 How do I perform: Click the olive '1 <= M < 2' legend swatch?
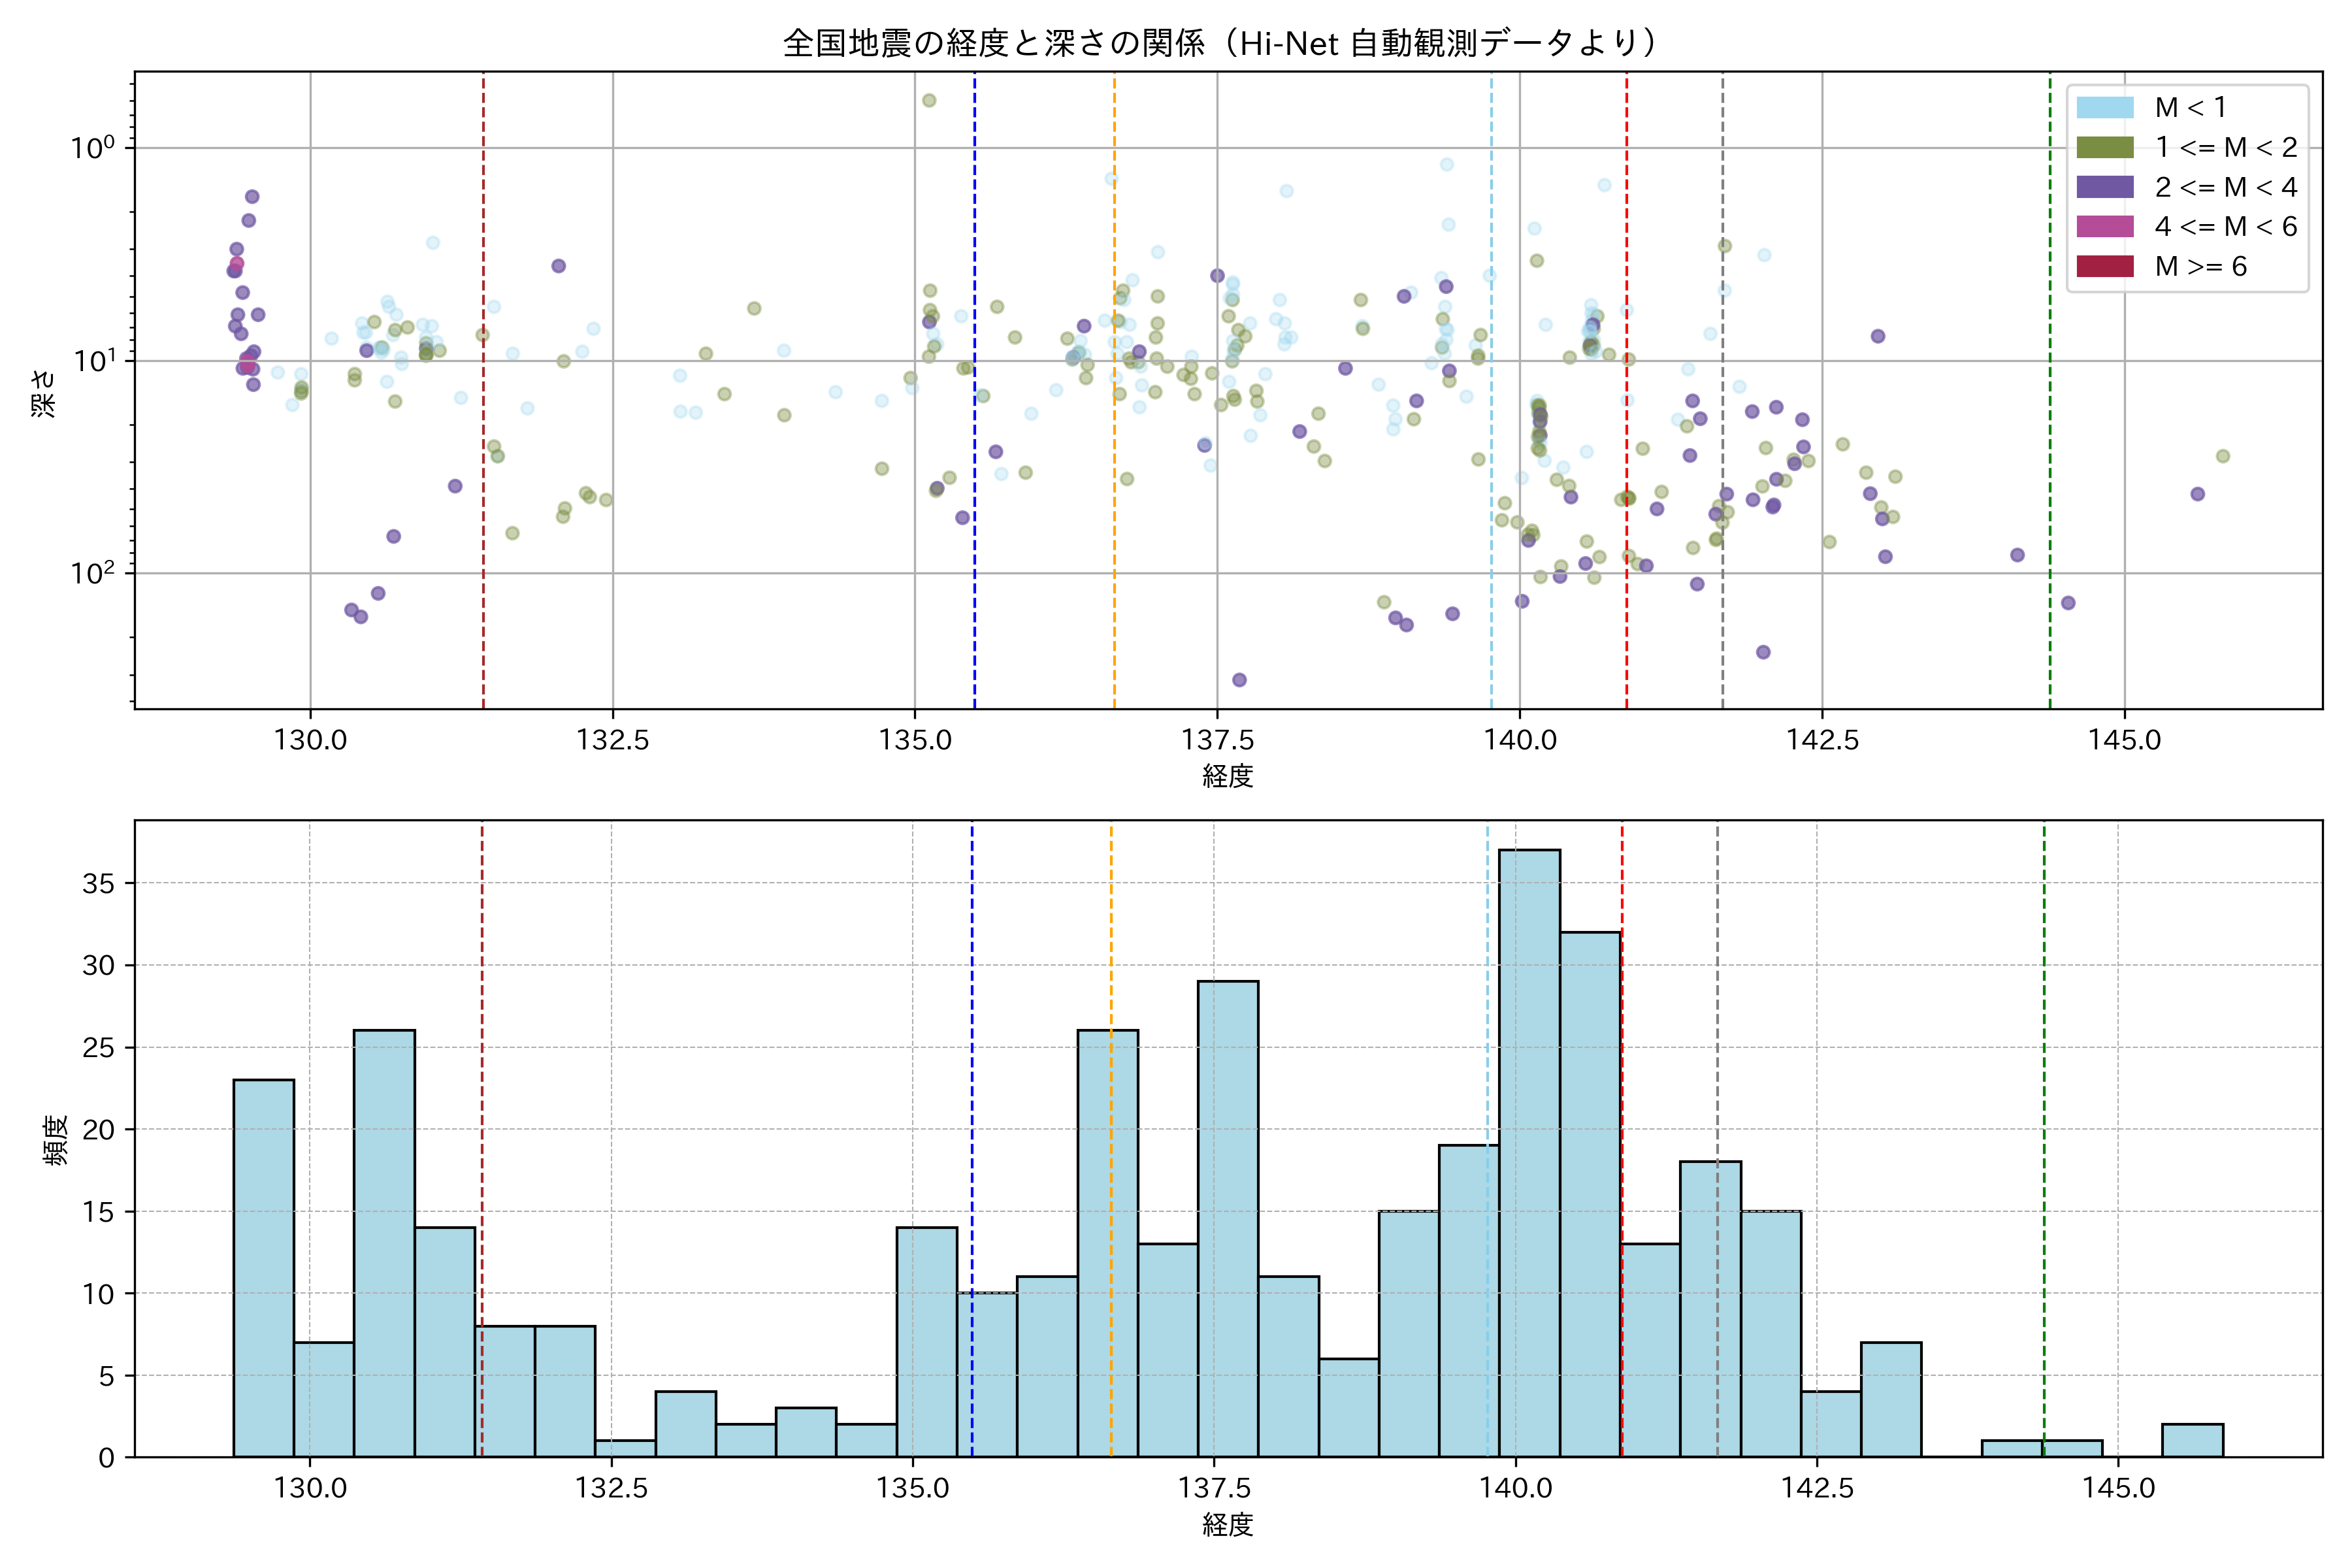click(2104, 147)
